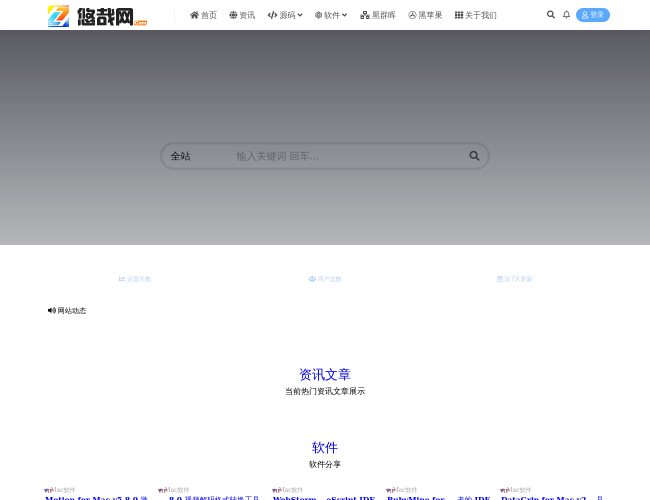Open the notifications bell icon
The image size is (650, 500).
pos(566,15)
